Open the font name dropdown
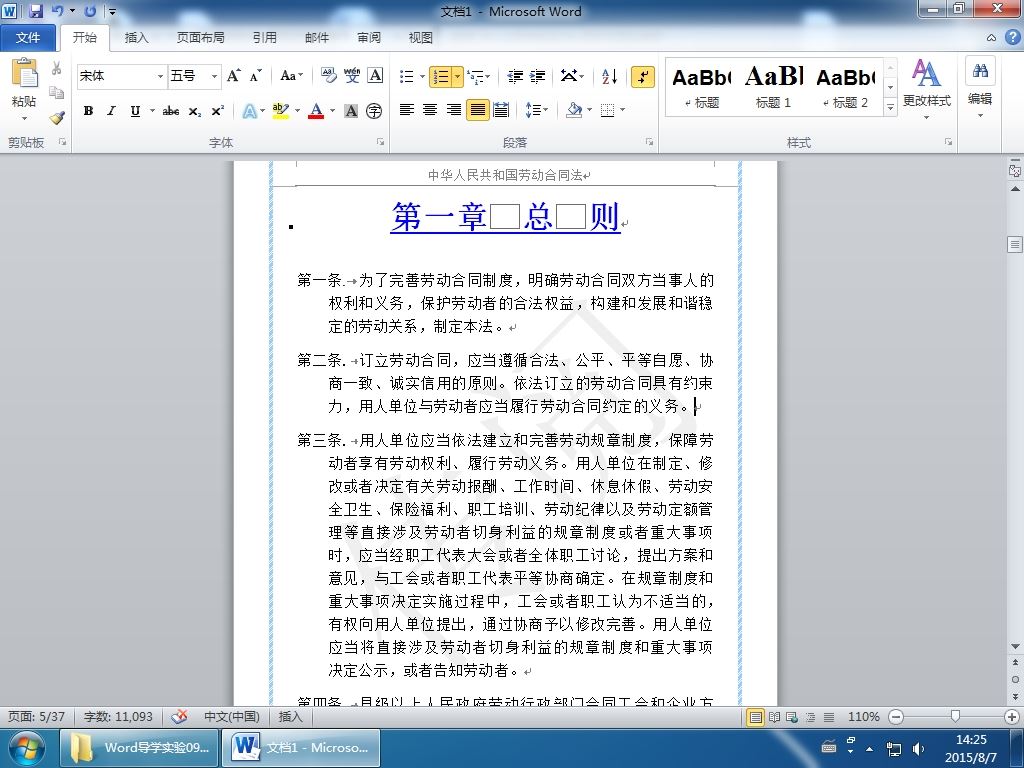This screenshot has height=768, width=1024. point(160,76)
